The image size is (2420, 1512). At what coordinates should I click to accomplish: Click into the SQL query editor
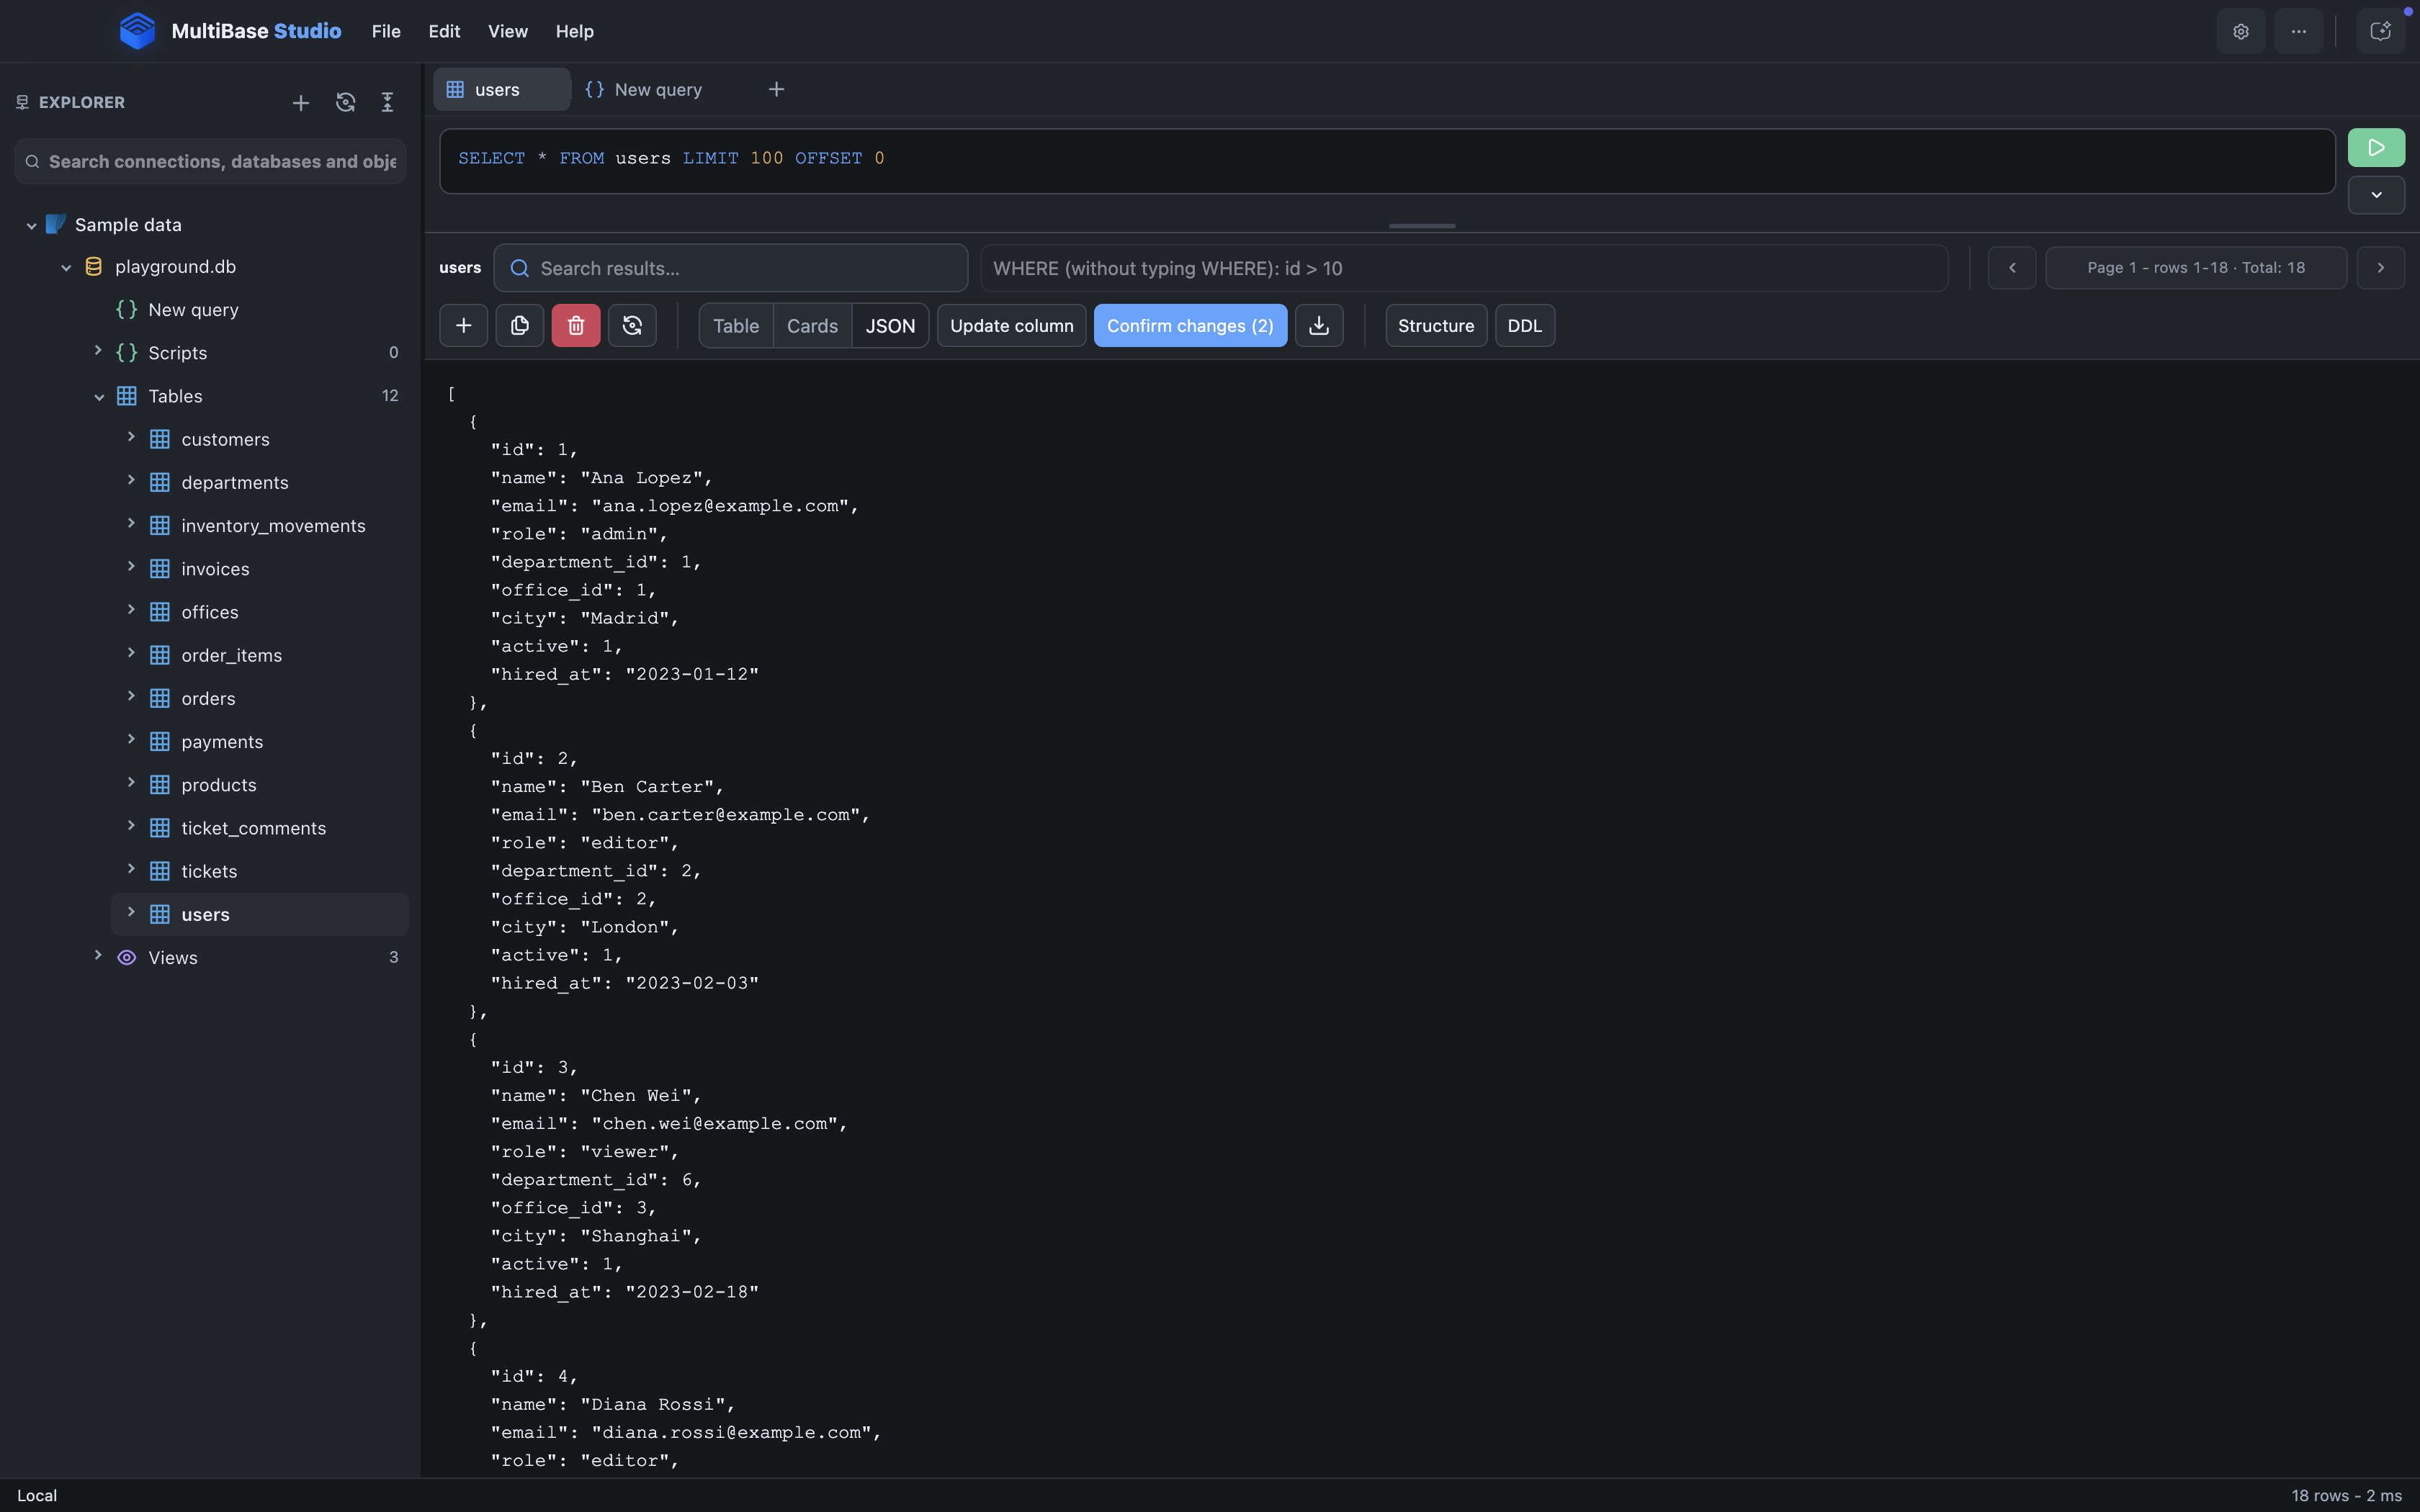pyautogui.click(x=1387, y=161)
